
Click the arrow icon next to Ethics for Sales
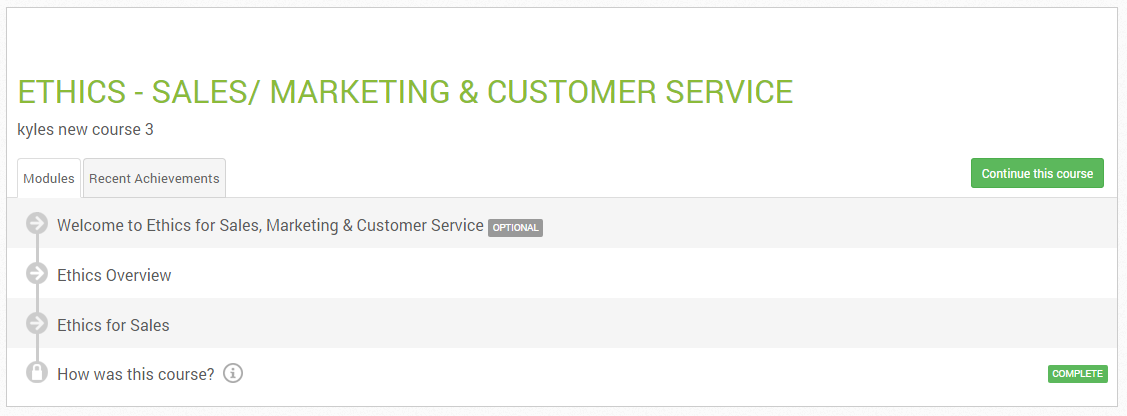(37, 323)
